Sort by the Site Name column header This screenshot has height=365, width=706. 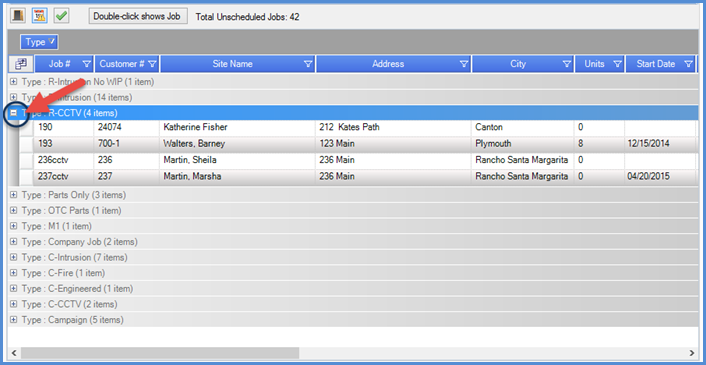click(x=232, y=64)
